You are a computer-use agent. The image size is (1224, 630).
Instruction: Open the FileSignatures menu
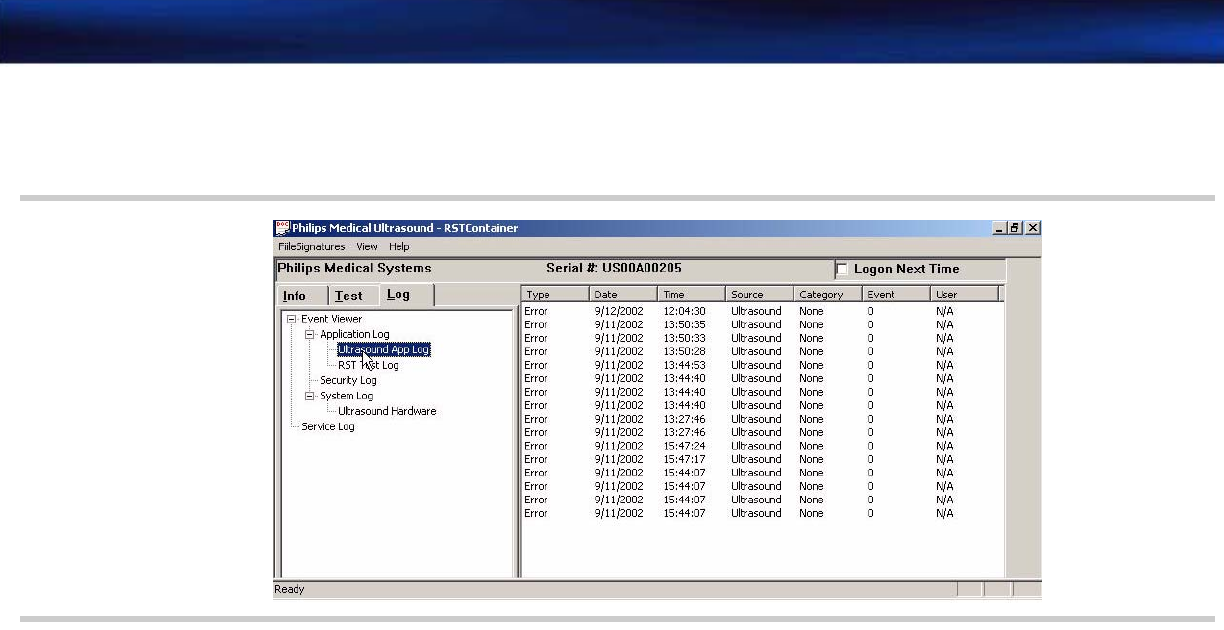[311, 246]
